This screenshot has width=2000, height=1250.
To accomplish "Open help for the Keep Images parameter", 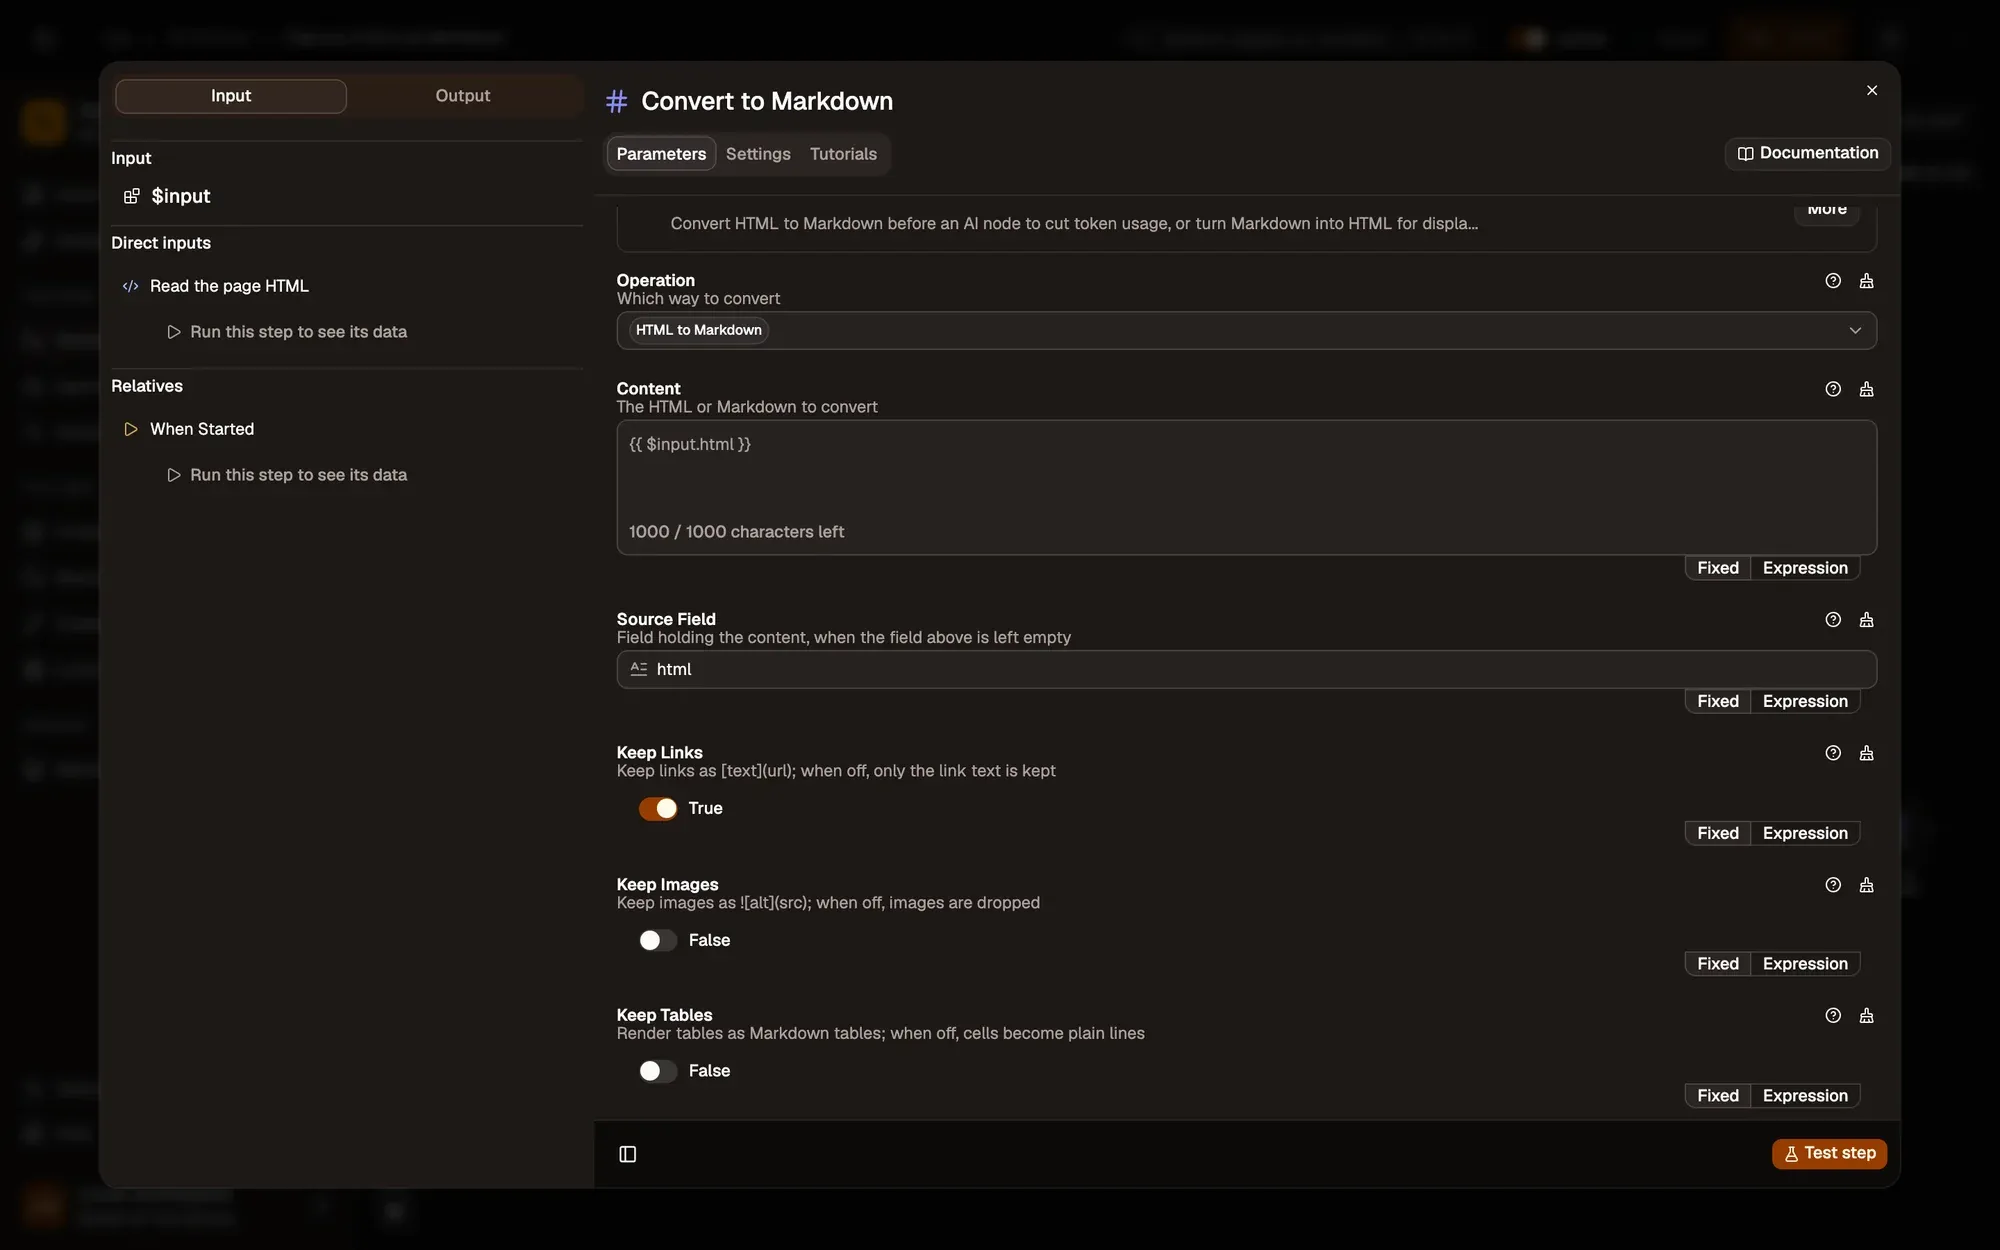I will click(x=1833, y=885).
